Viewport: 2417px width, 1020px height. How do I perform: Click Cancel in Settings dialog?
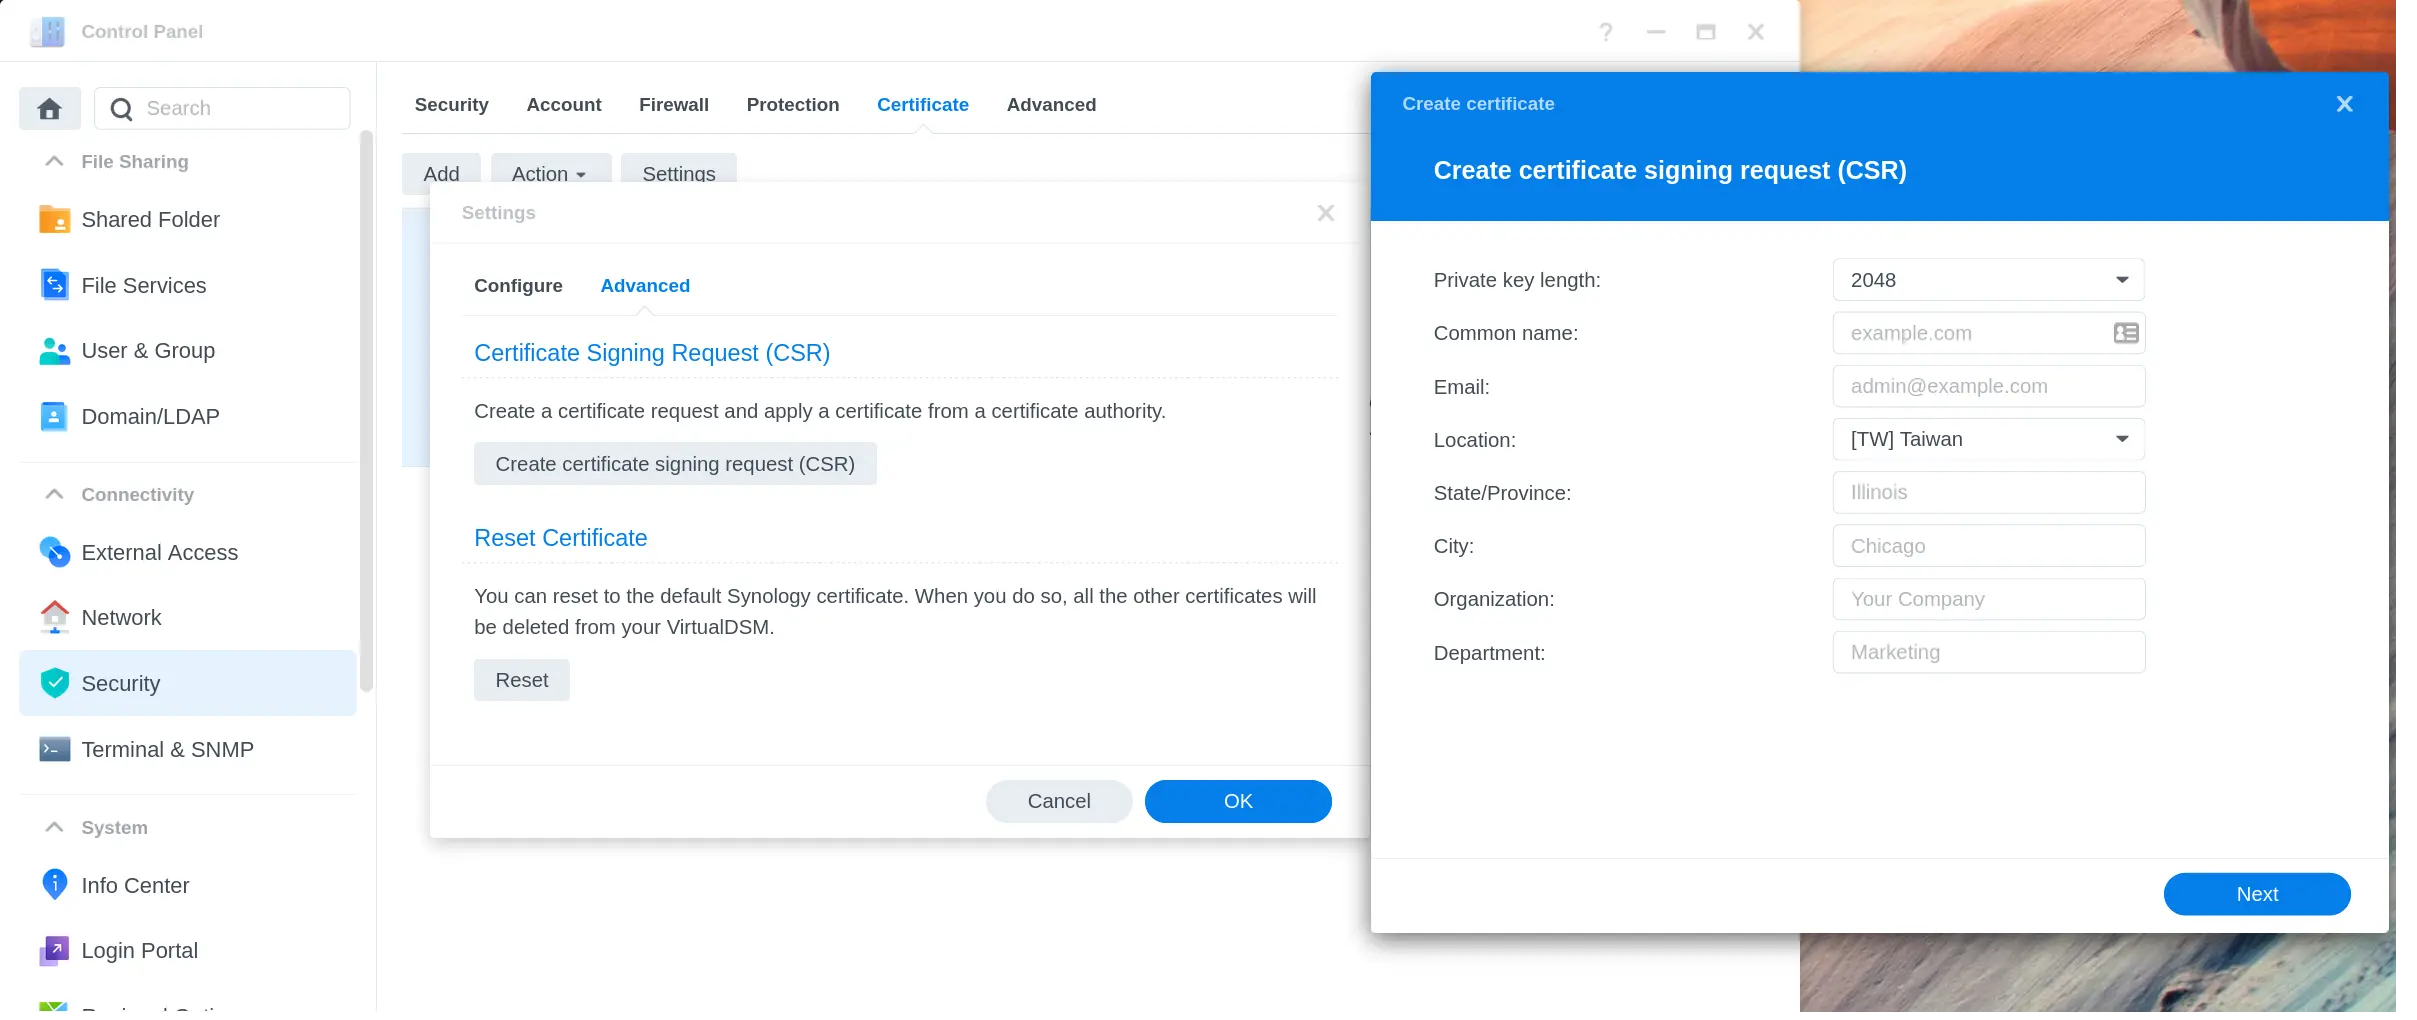click(1059, 801)
